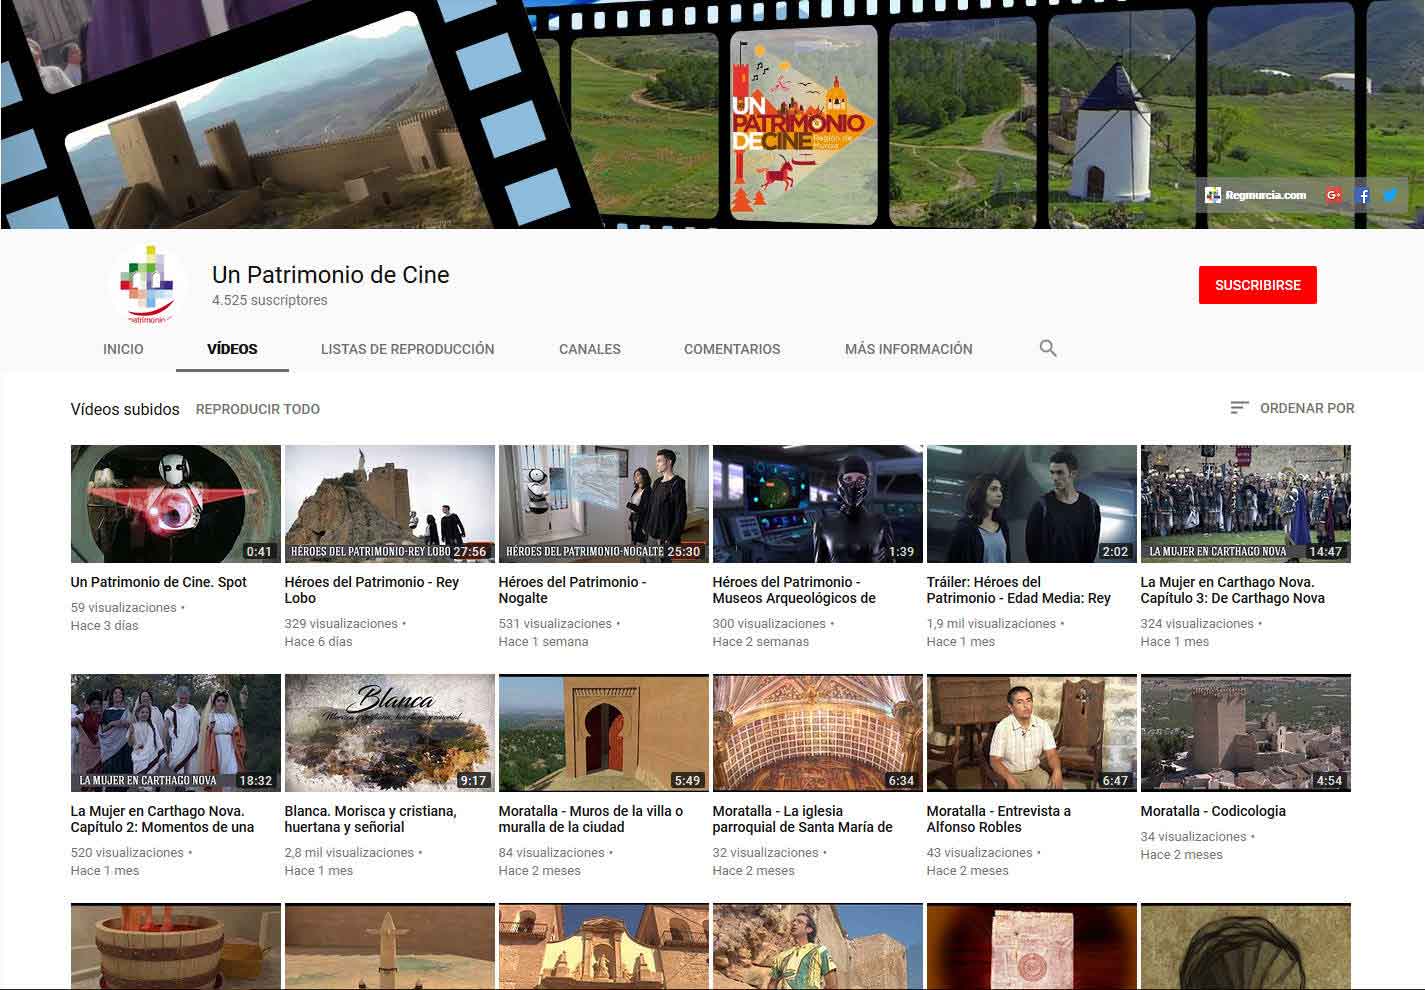The image size is (1425, 990).
Task: Select the Vídeos tab
Action: (x=232, y=349)
